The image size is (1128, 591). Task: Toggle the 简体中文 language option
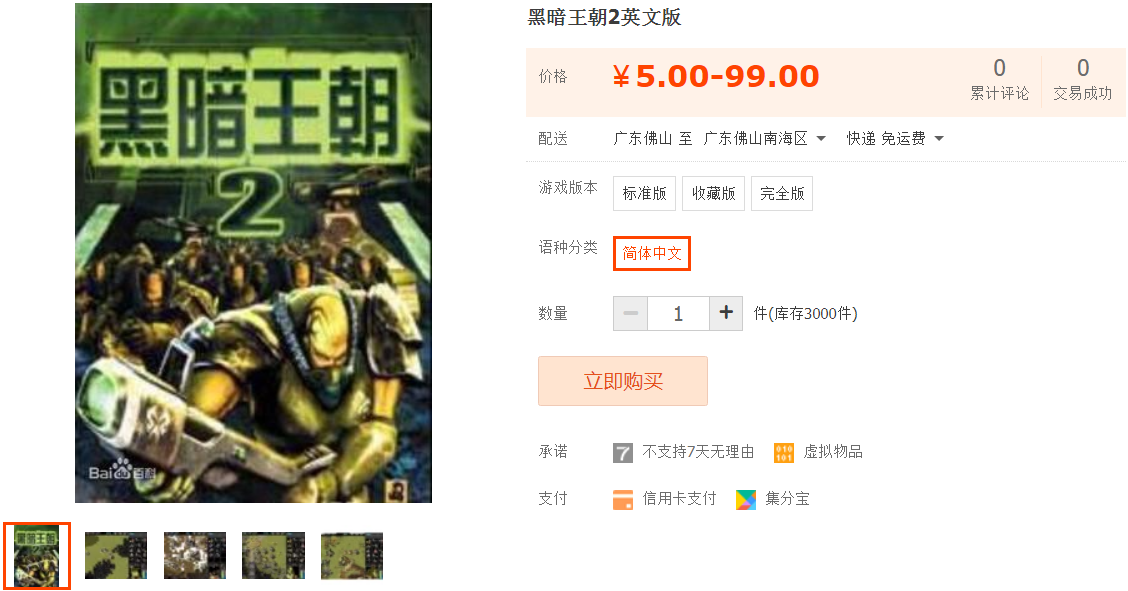pos(652,253)
